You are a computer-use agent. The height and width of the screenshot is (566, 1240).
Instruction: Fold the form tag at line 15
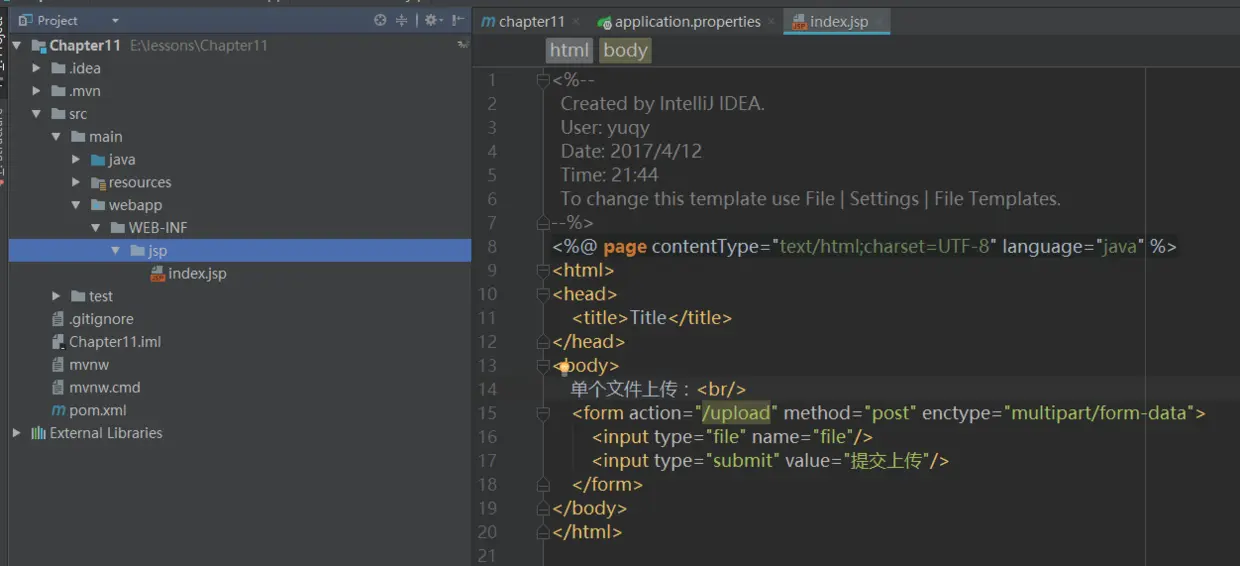click(543, 413)
